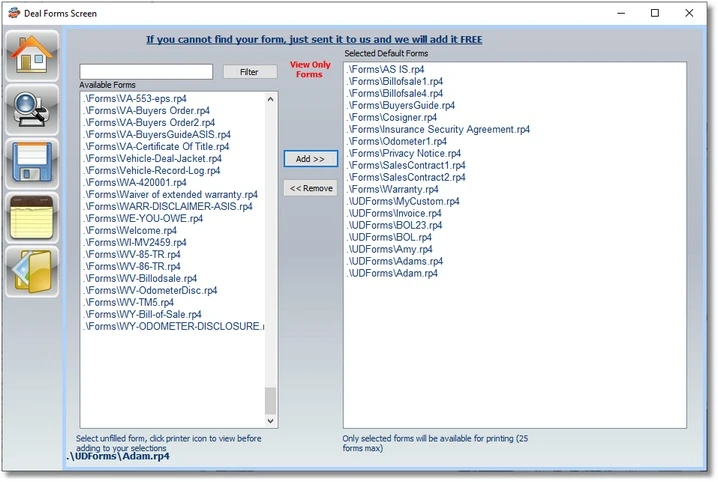Select .\Forms\Welcome.rp4
Screen dimensions: 718x482
[x=130, y=230]
